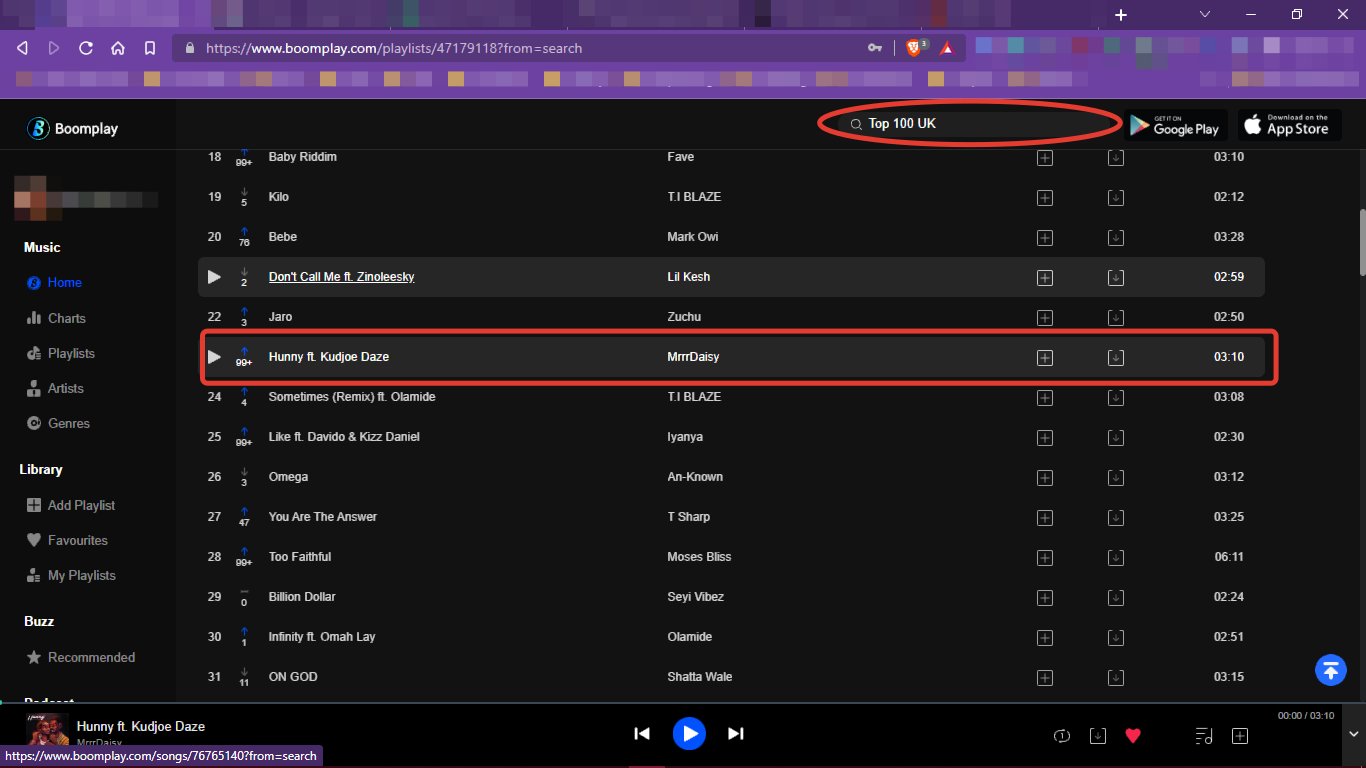This screenshot has width=1366, height=768.
Task: Open Charts in the sidebar
Action: [x=66, y=318]
